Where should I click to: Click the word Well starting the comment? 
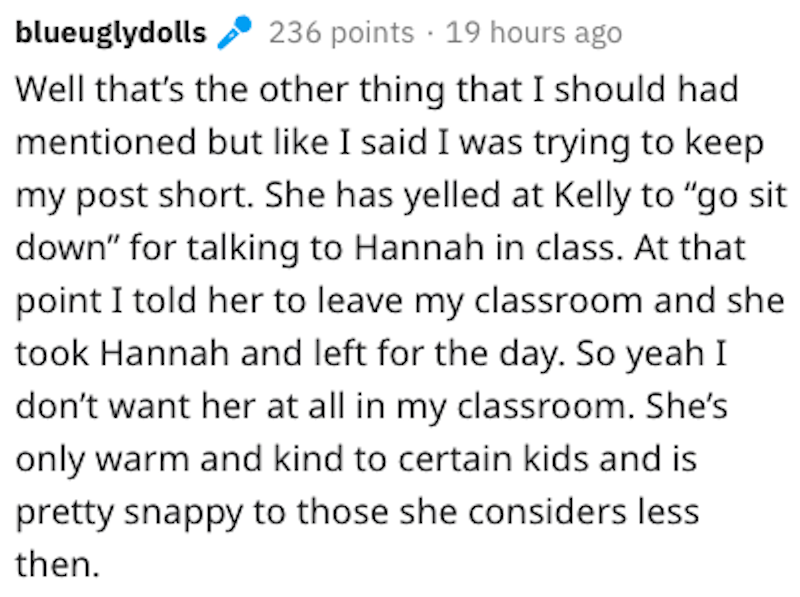(x=49, y=89)
